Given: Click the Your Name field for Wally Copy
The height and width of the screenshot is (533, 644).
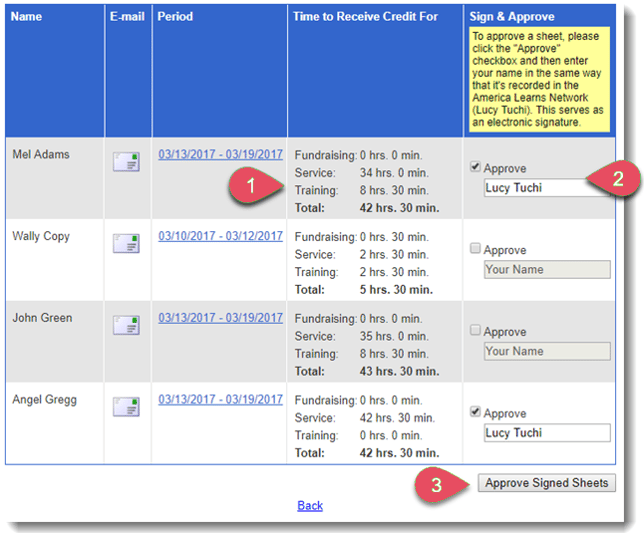Looking at the screenshot, I should pos(545,269).
